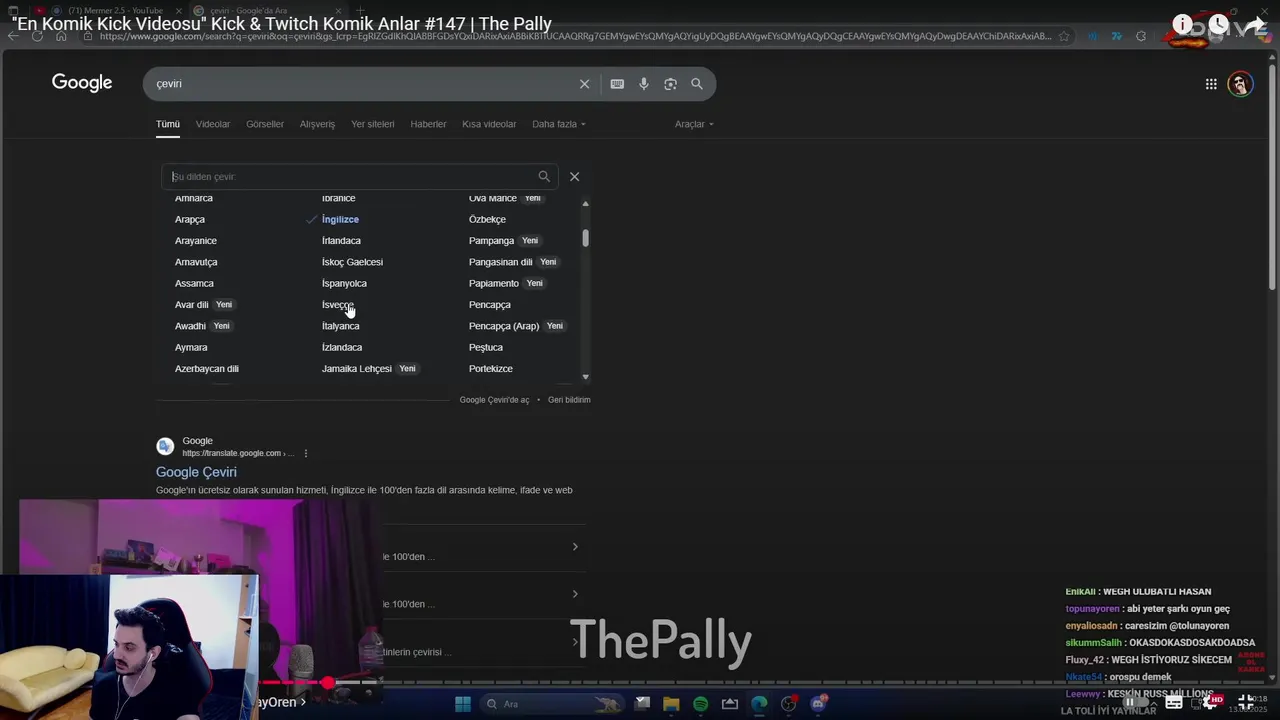Select İsveççe language
1280x720 pixels.
tap(338, 305)
